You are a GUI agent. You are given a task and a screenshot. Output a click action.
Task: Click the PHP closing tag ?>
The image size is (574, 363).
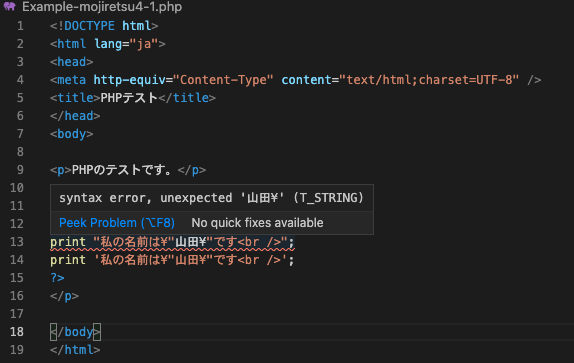57,278
